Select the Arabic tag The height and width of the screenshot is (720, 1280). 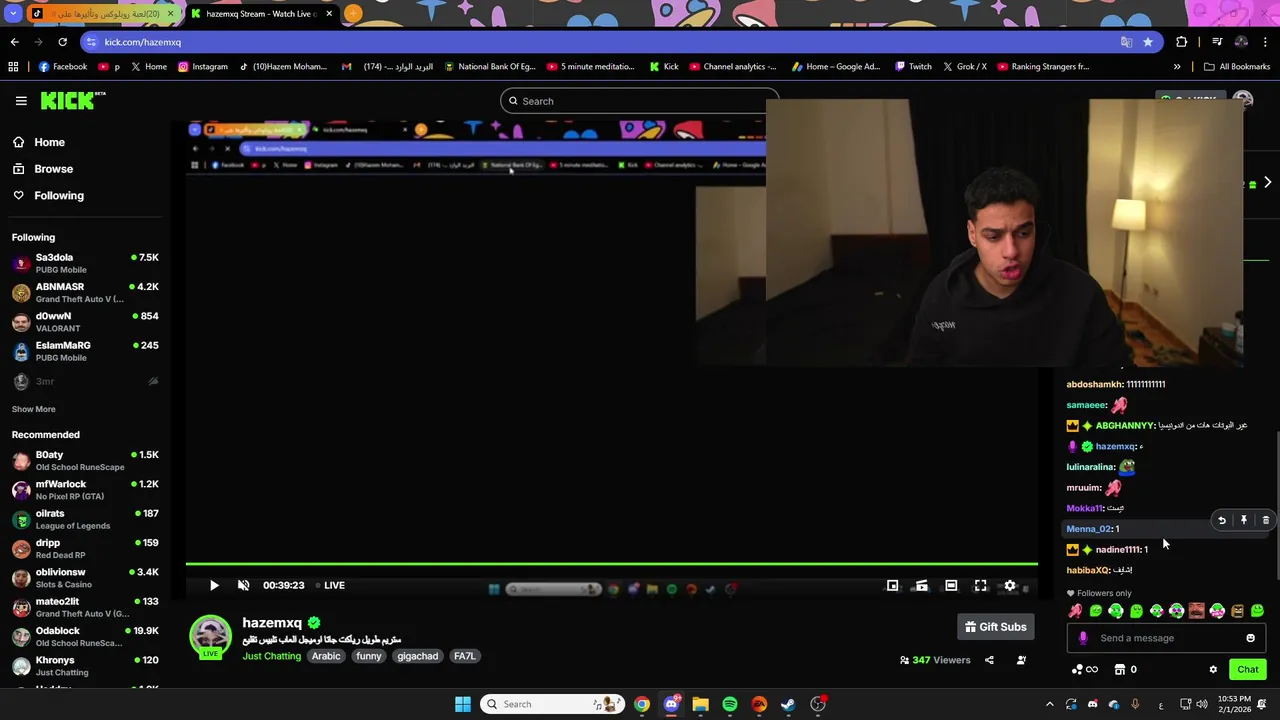(x=326, y=656)
